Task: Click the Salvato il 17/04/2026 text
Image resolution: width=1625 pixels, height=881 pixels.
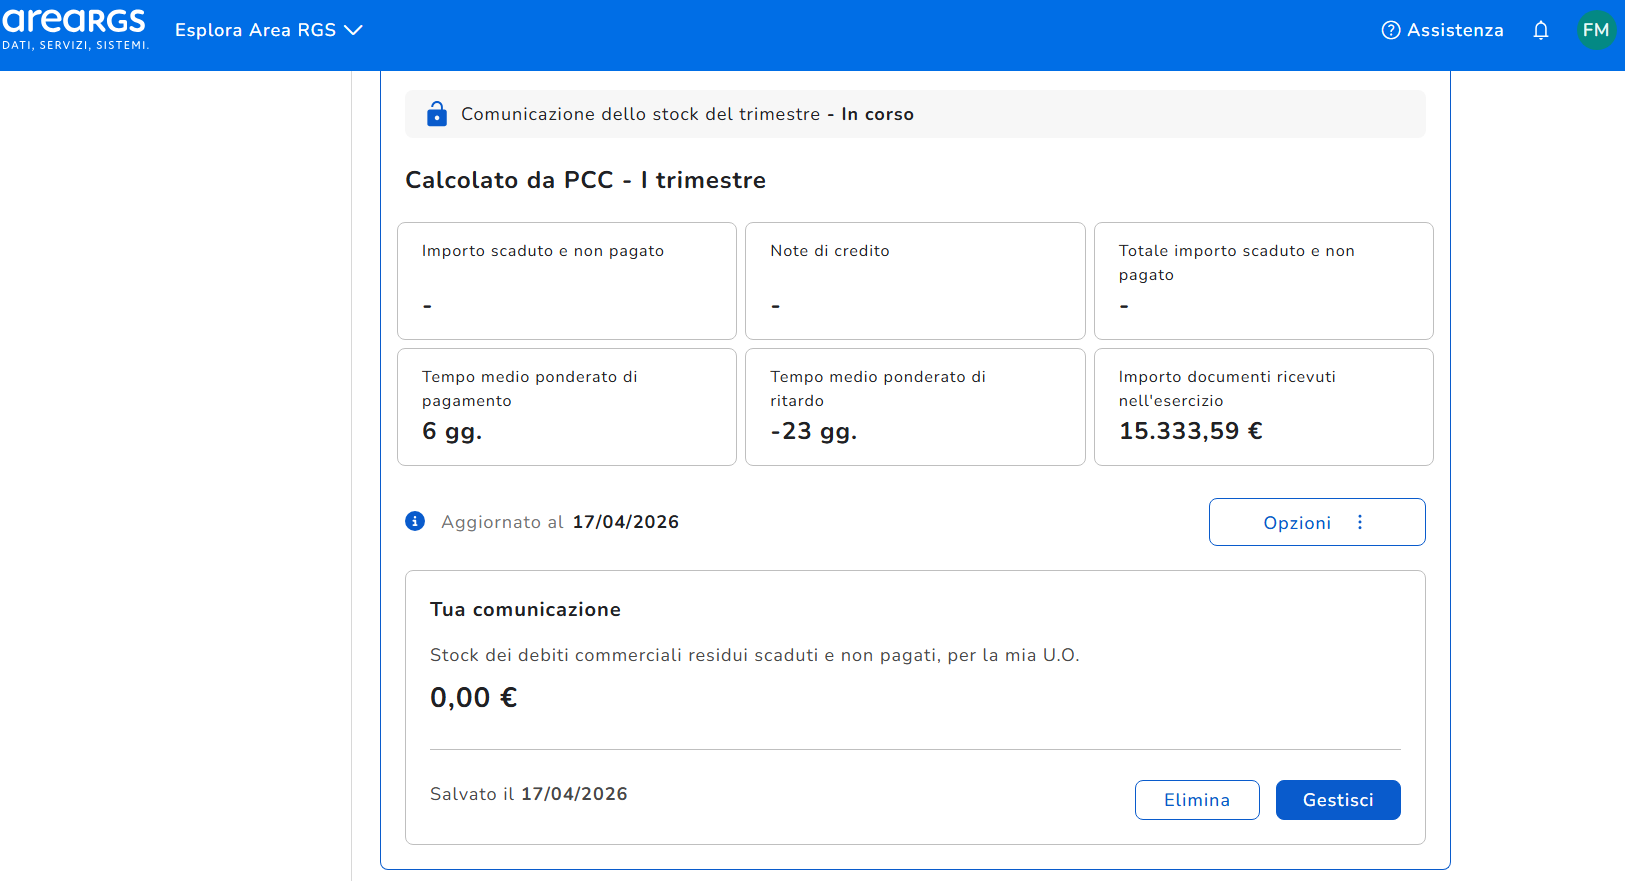Action: (x=529, y=794)
